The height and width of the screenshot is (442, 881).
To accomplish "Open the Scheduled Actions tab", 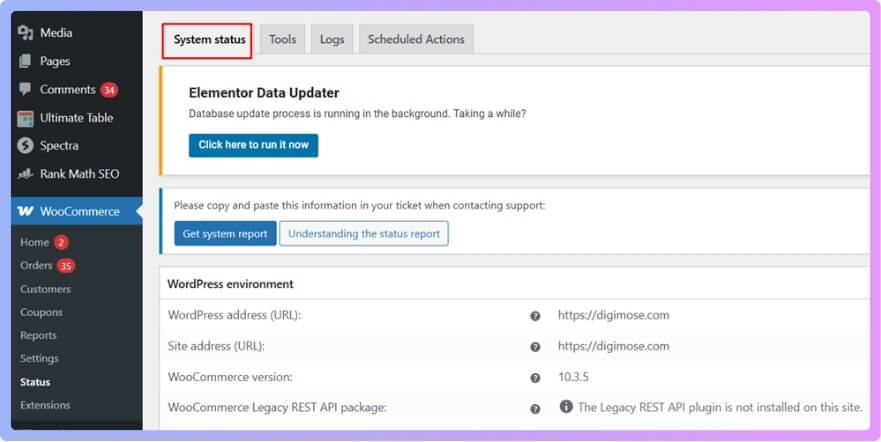I will pos(416,39).
